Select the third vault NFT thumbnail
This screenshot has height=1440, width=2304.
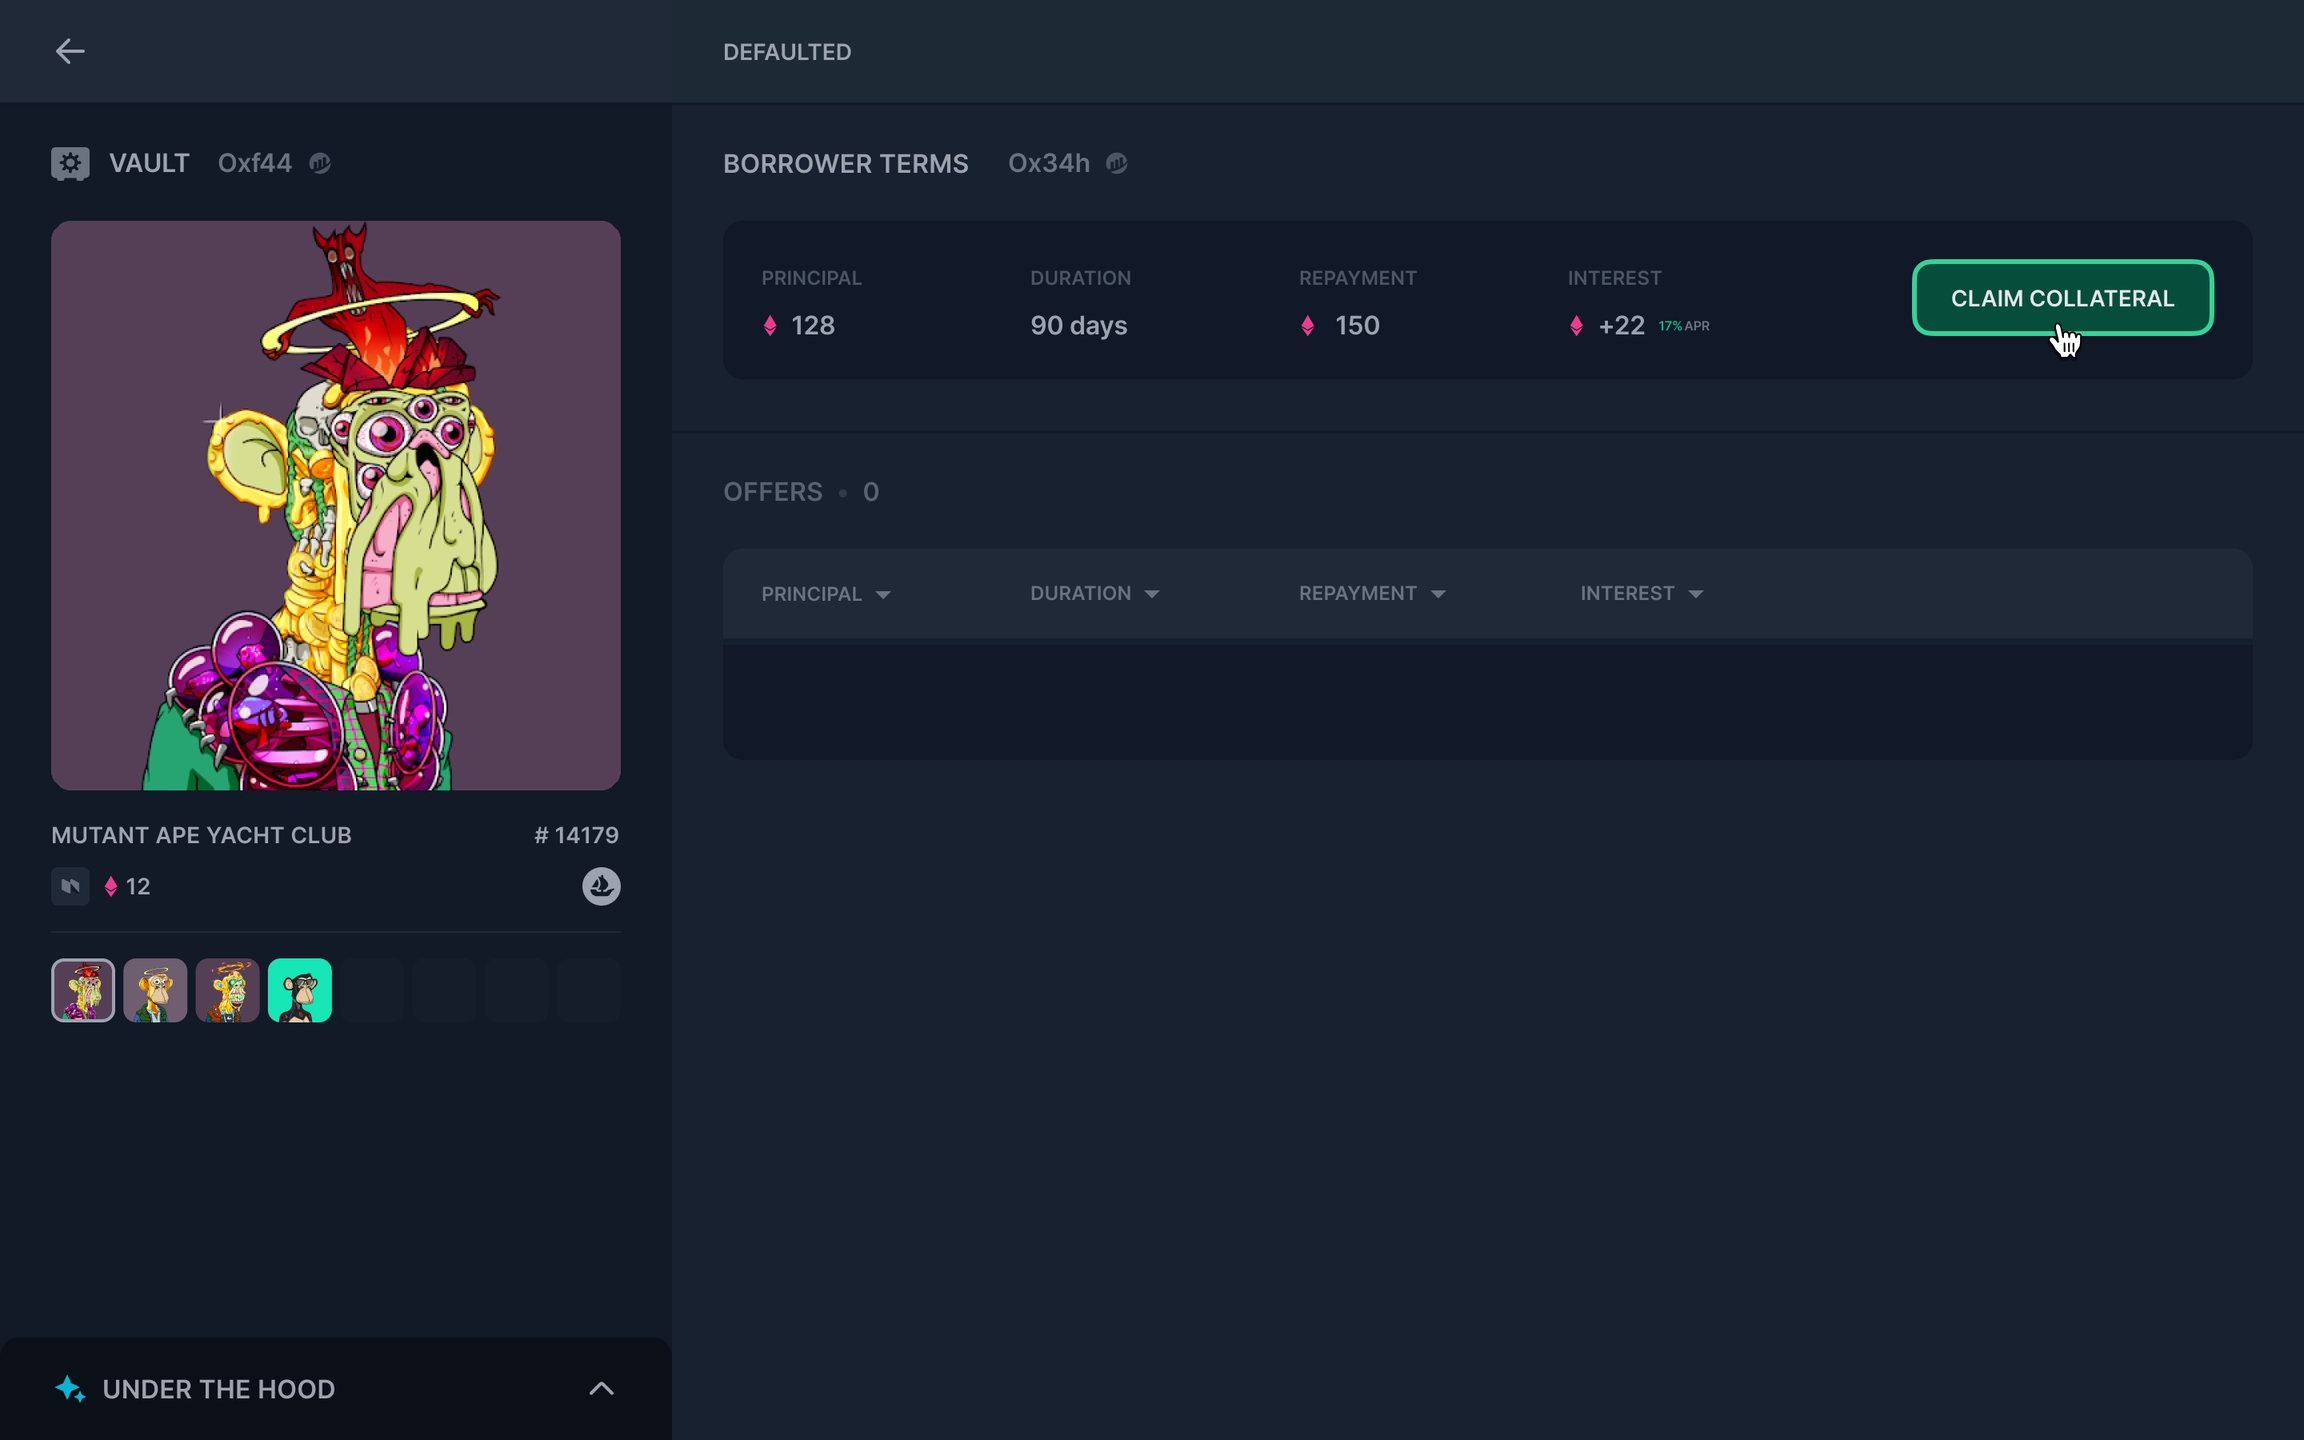(227, 990)
